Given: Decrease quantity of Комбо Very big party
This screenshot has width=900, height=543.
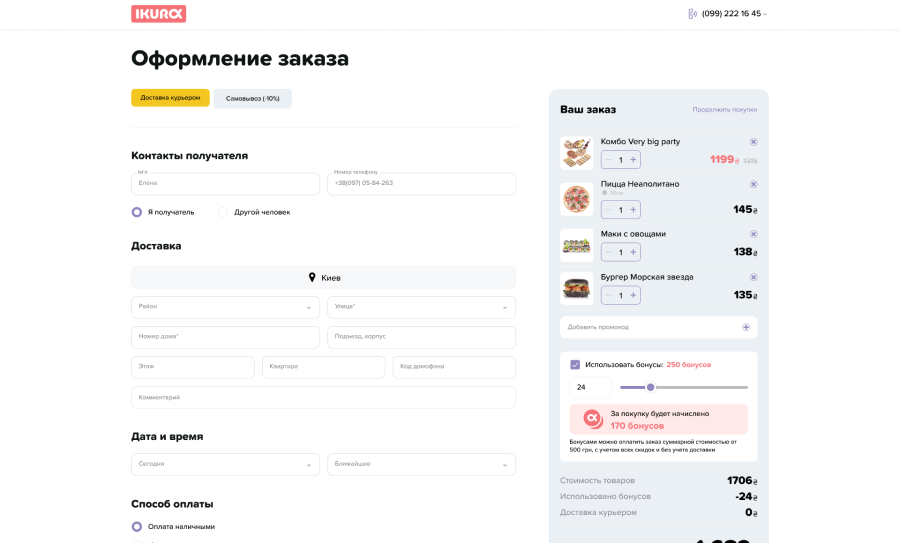Looking at the screenshot, I should pyautogui.click(x=608, y=160).
